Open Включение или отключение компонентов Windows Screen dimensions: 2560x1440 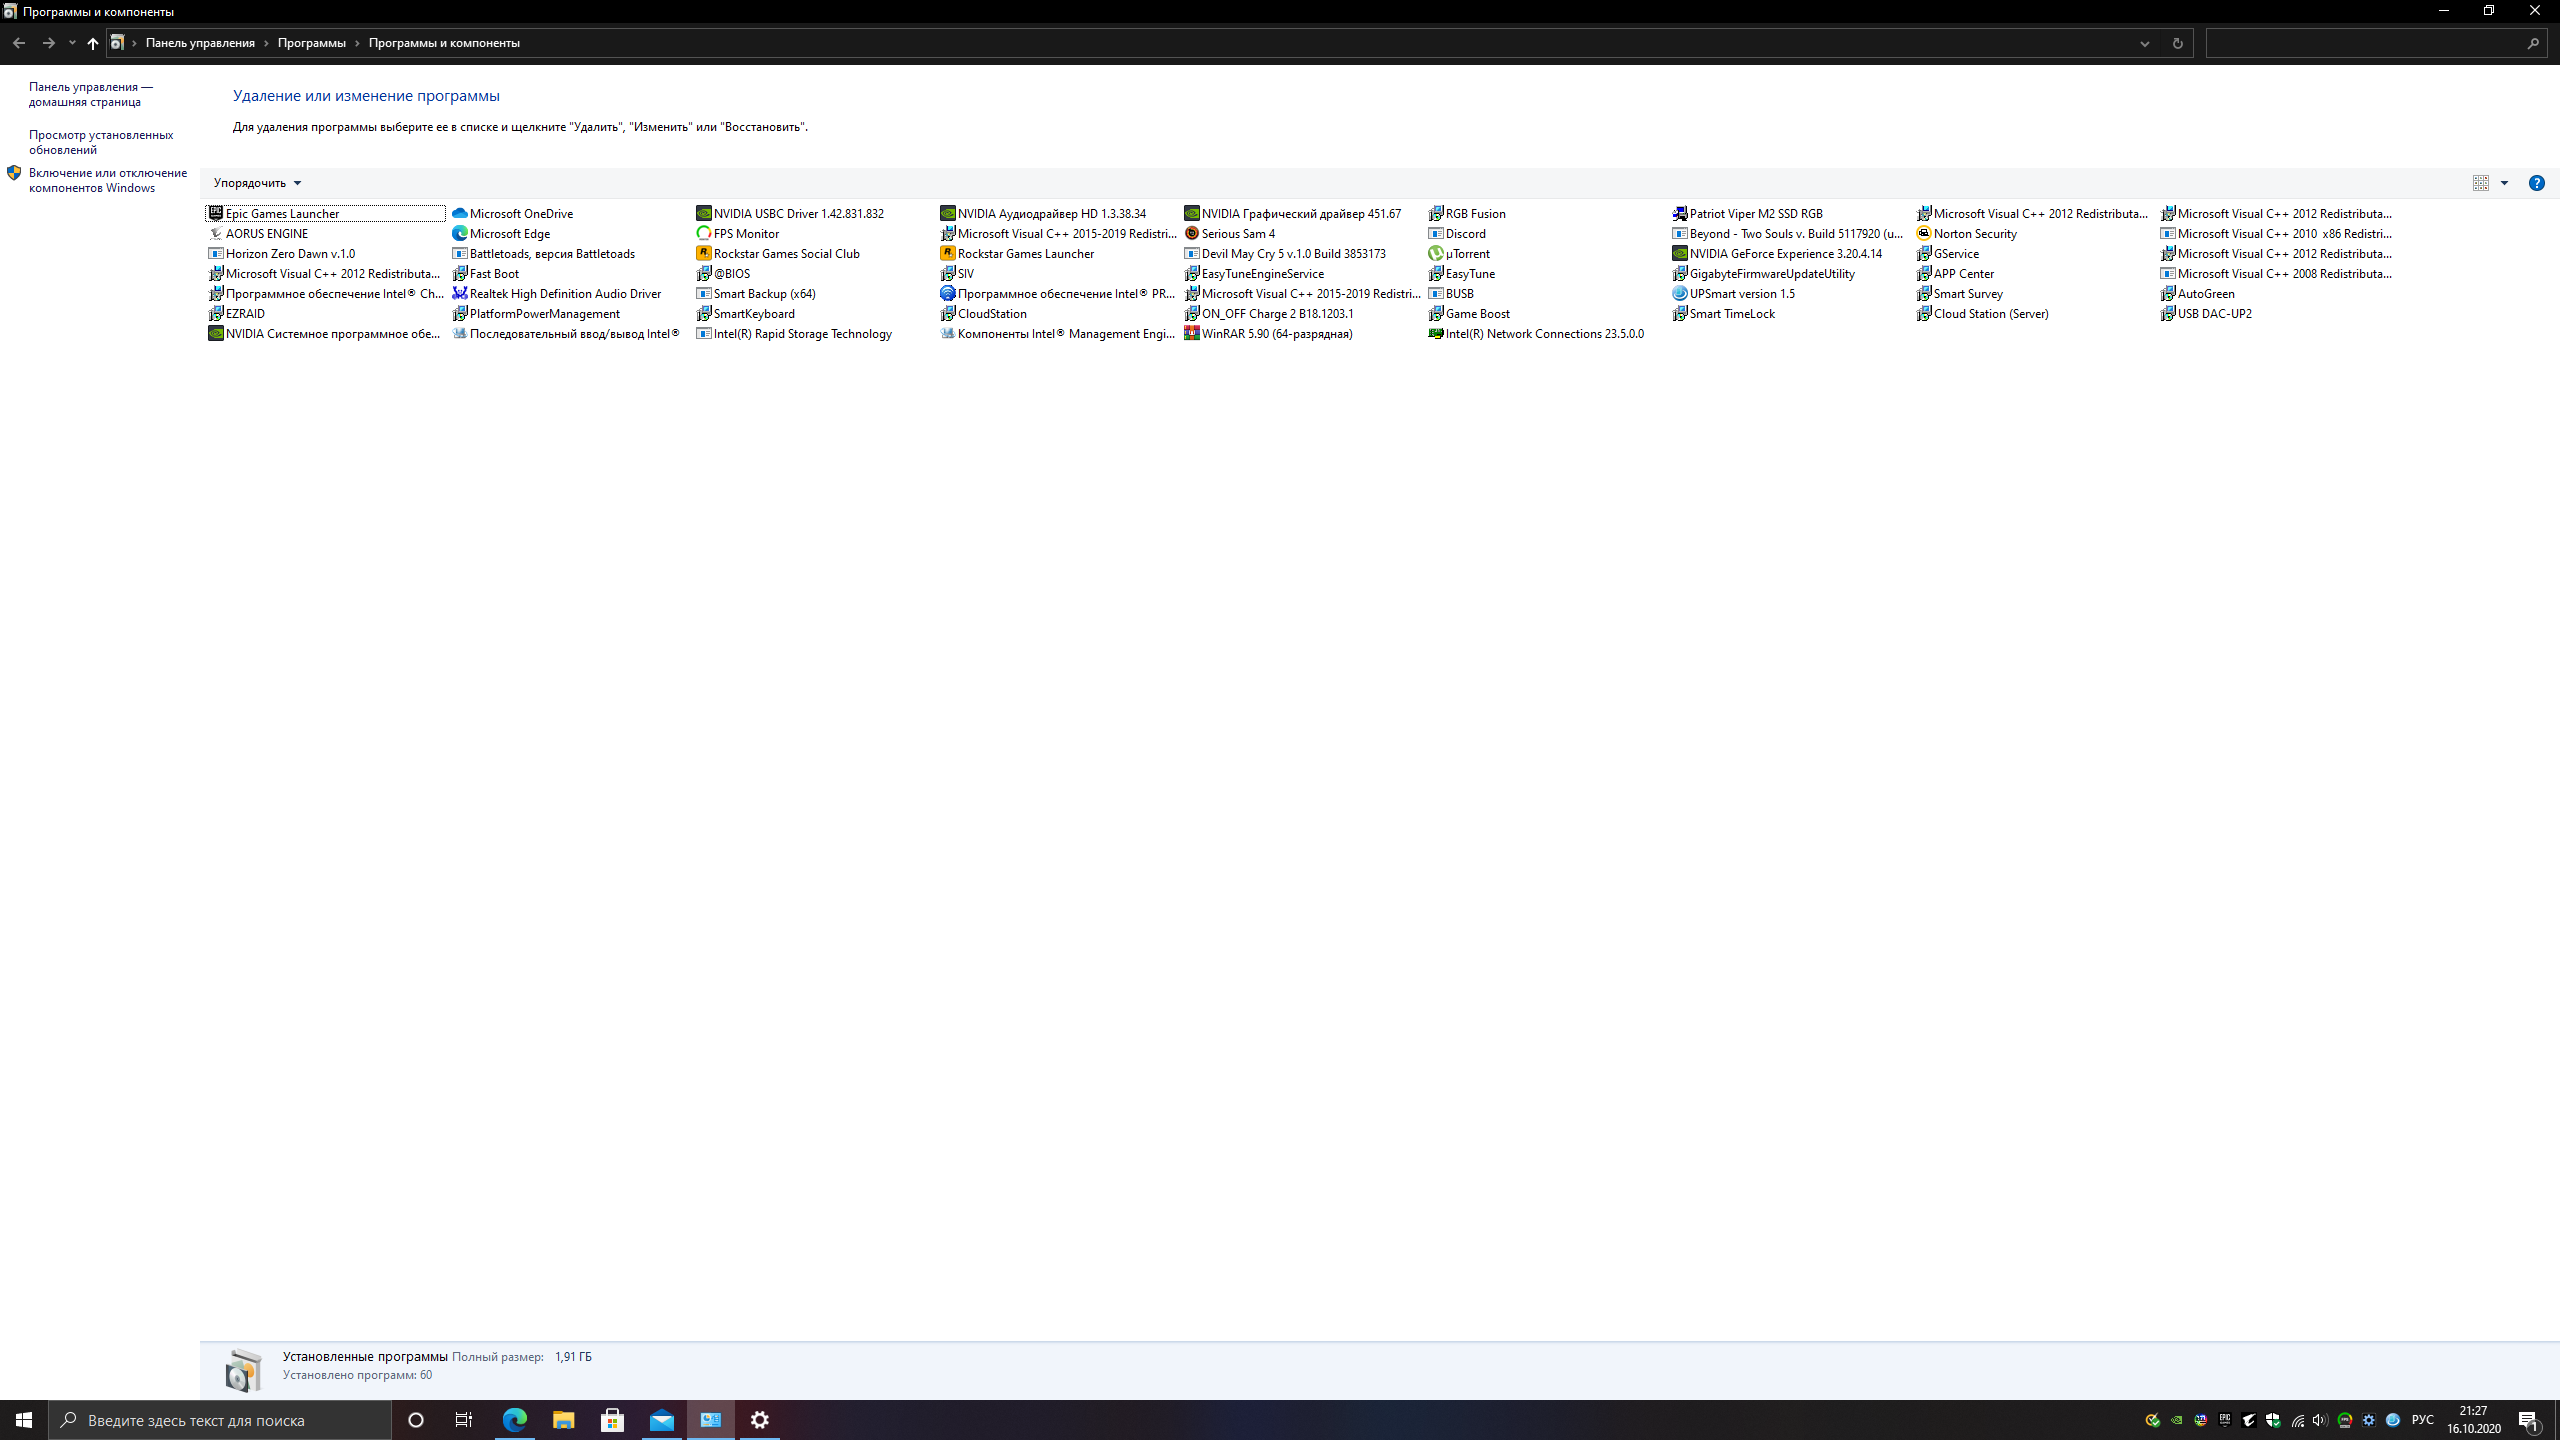(108, 180)
